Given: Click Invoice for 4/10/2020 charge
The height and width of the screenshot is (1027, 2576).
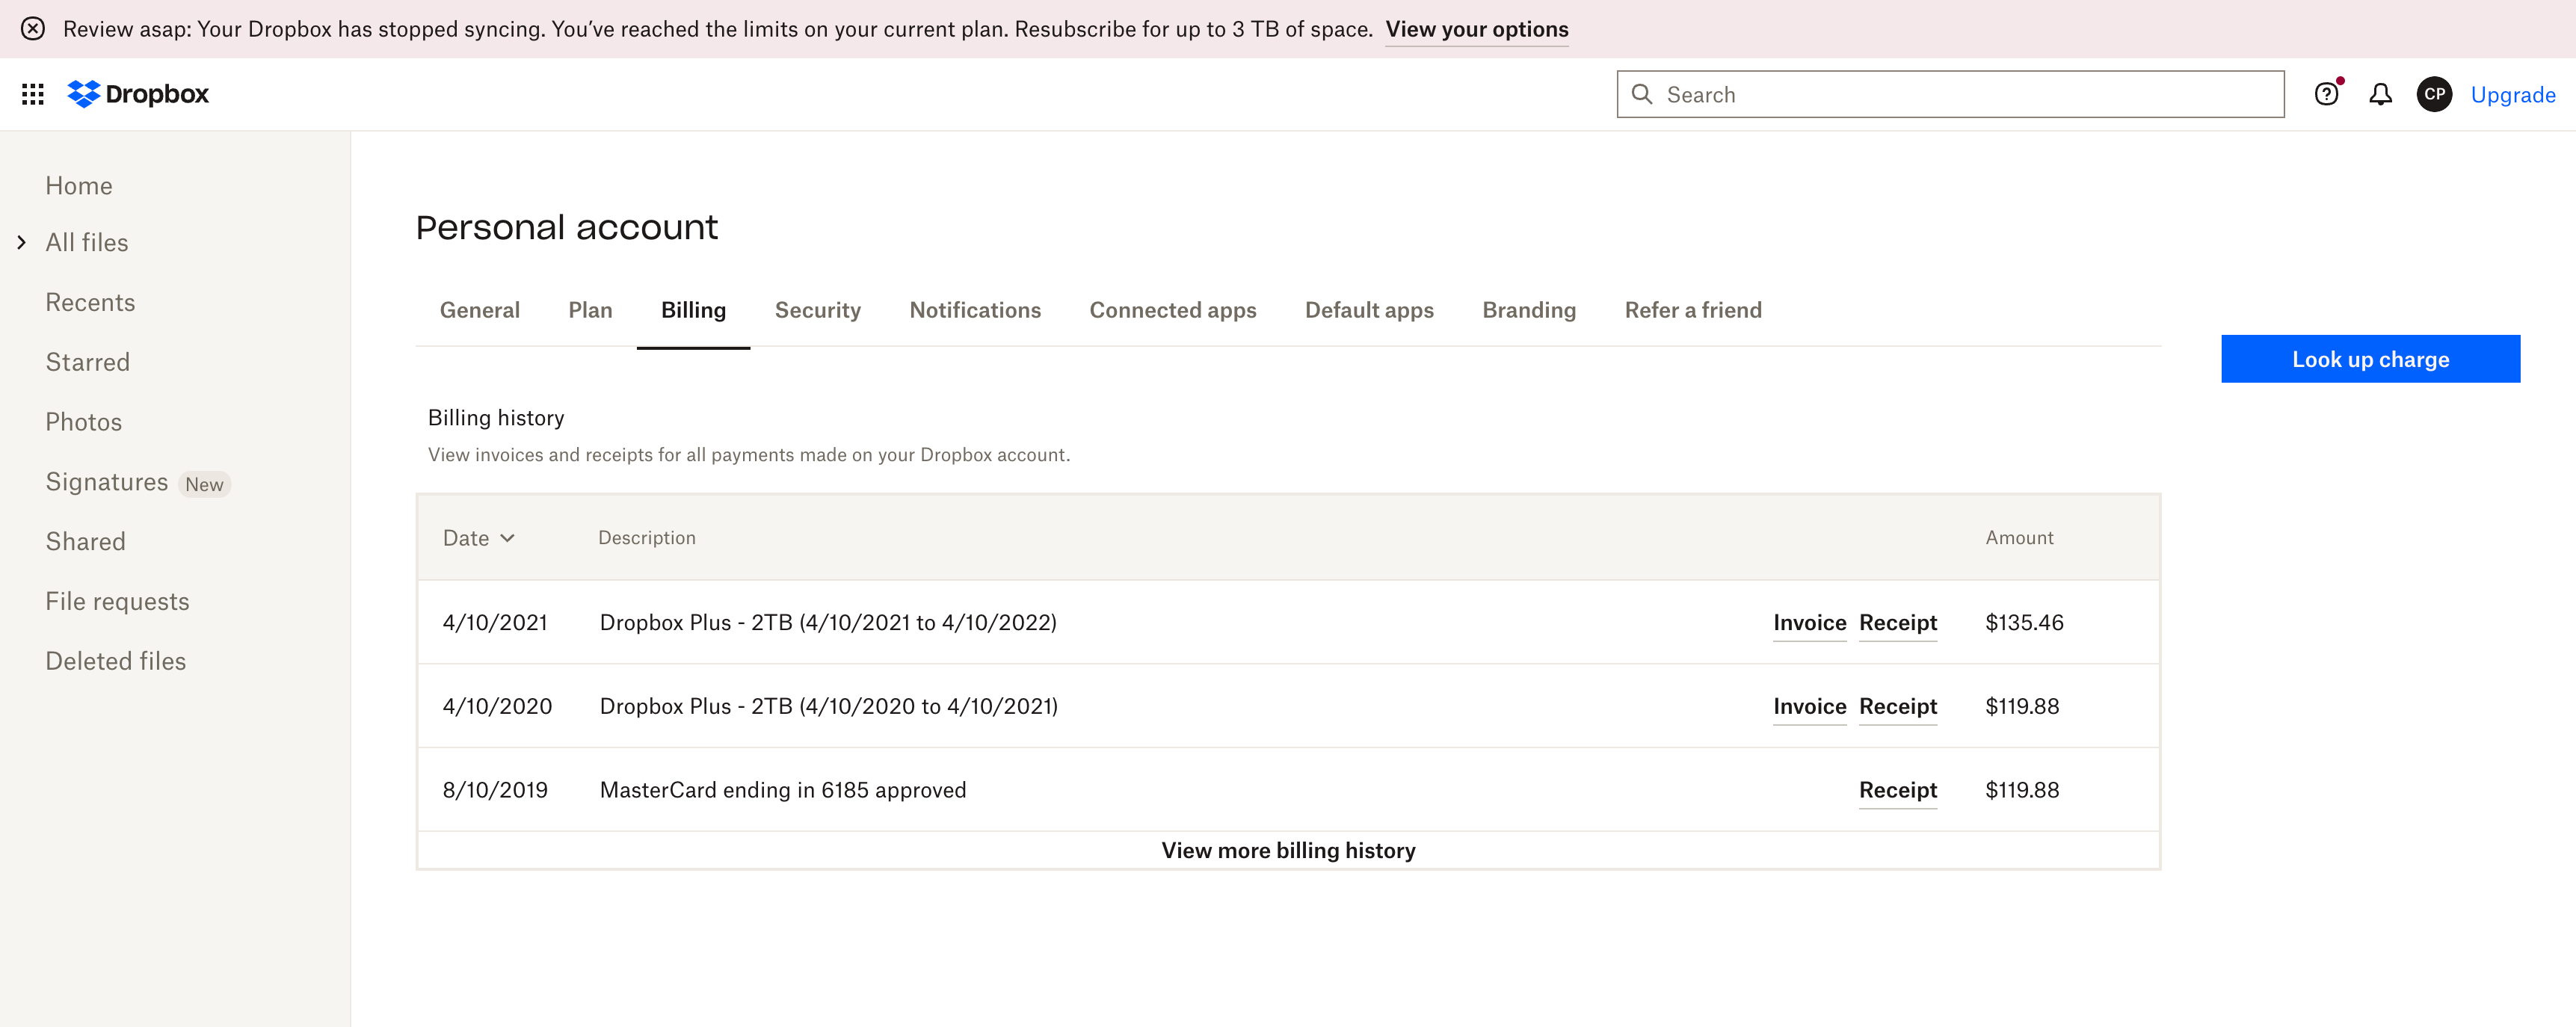Looking at the screenshot, I should (1809, 705).
